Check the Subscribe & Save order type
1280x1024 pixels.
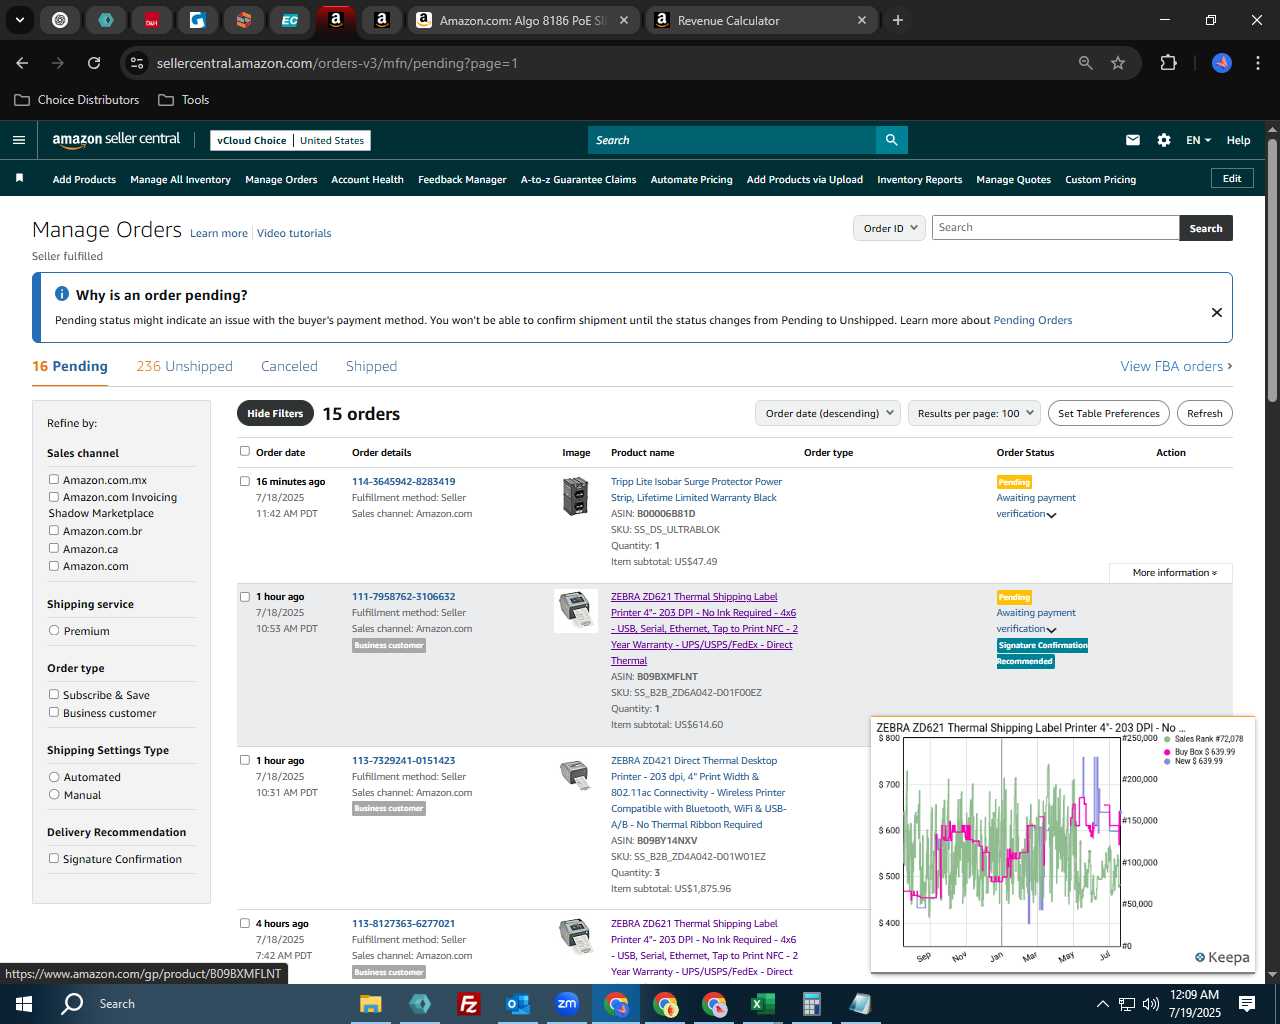pos(54,695)
